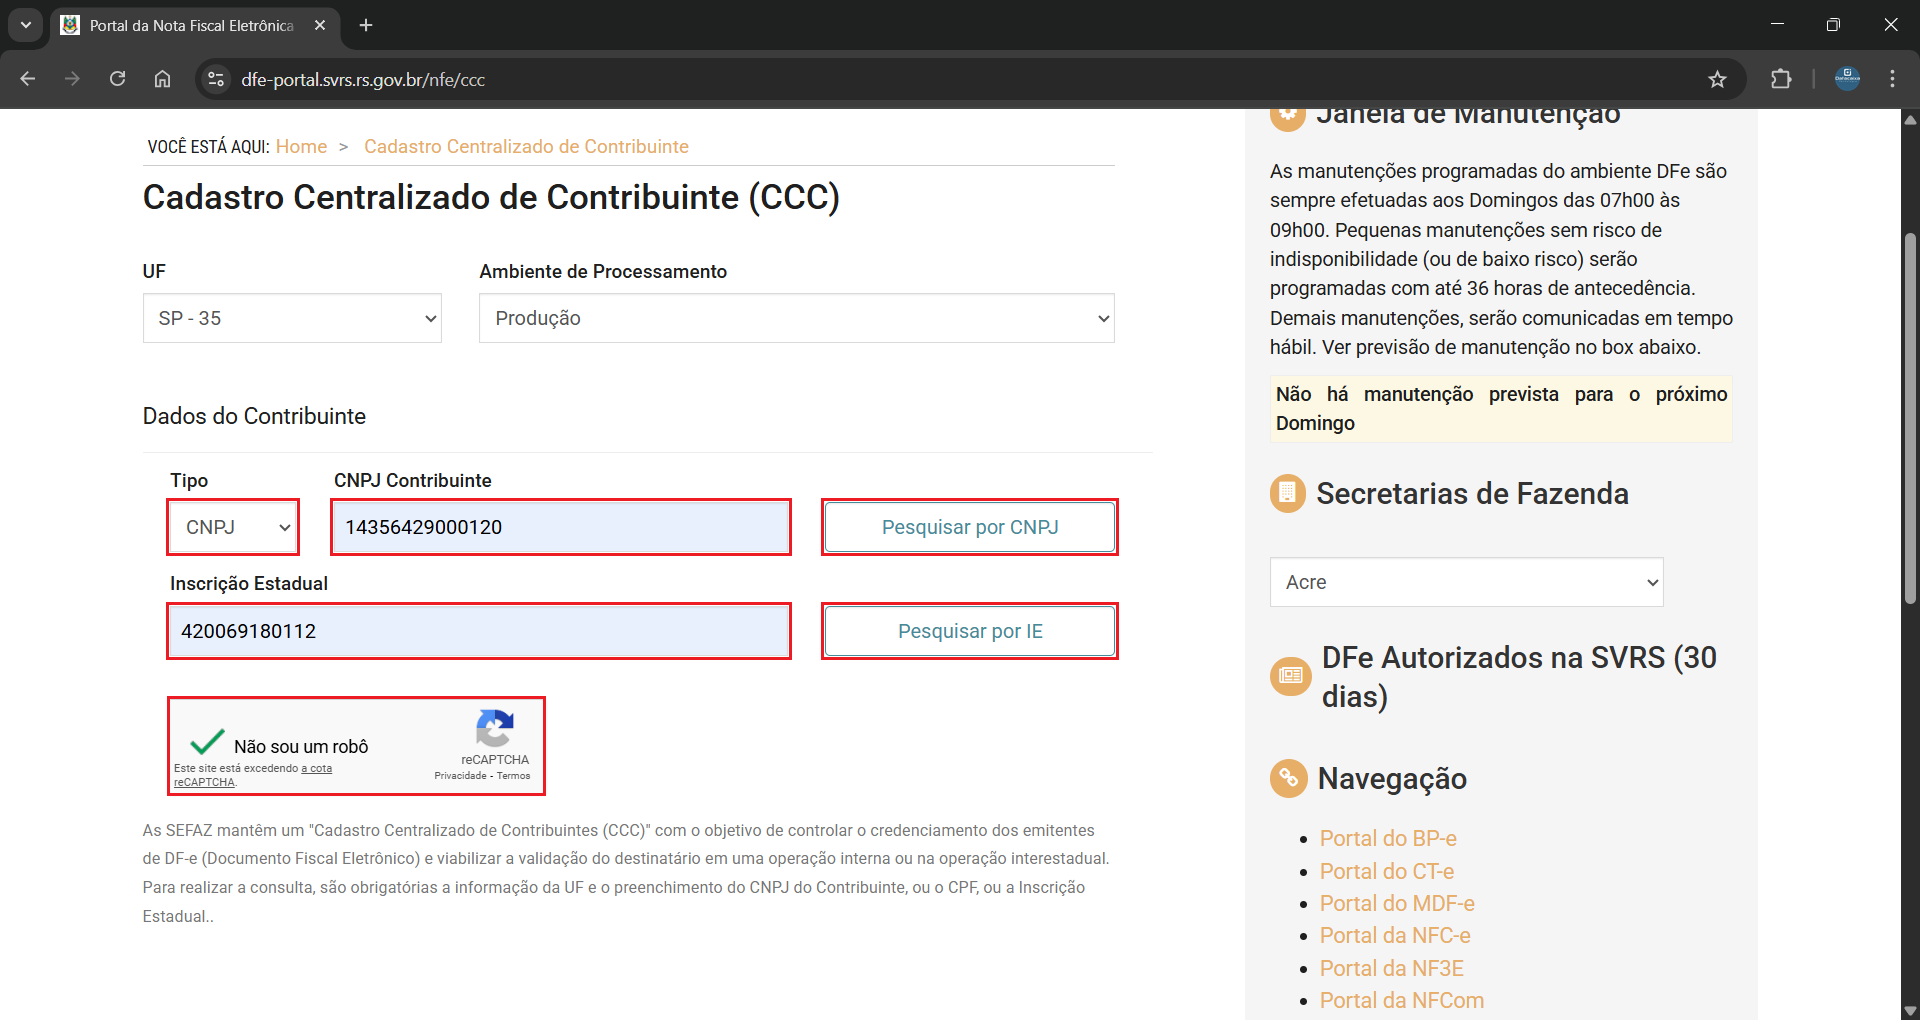
Task: Expand the UF dropdown showing SP - 35
Action: pos(292,318)
